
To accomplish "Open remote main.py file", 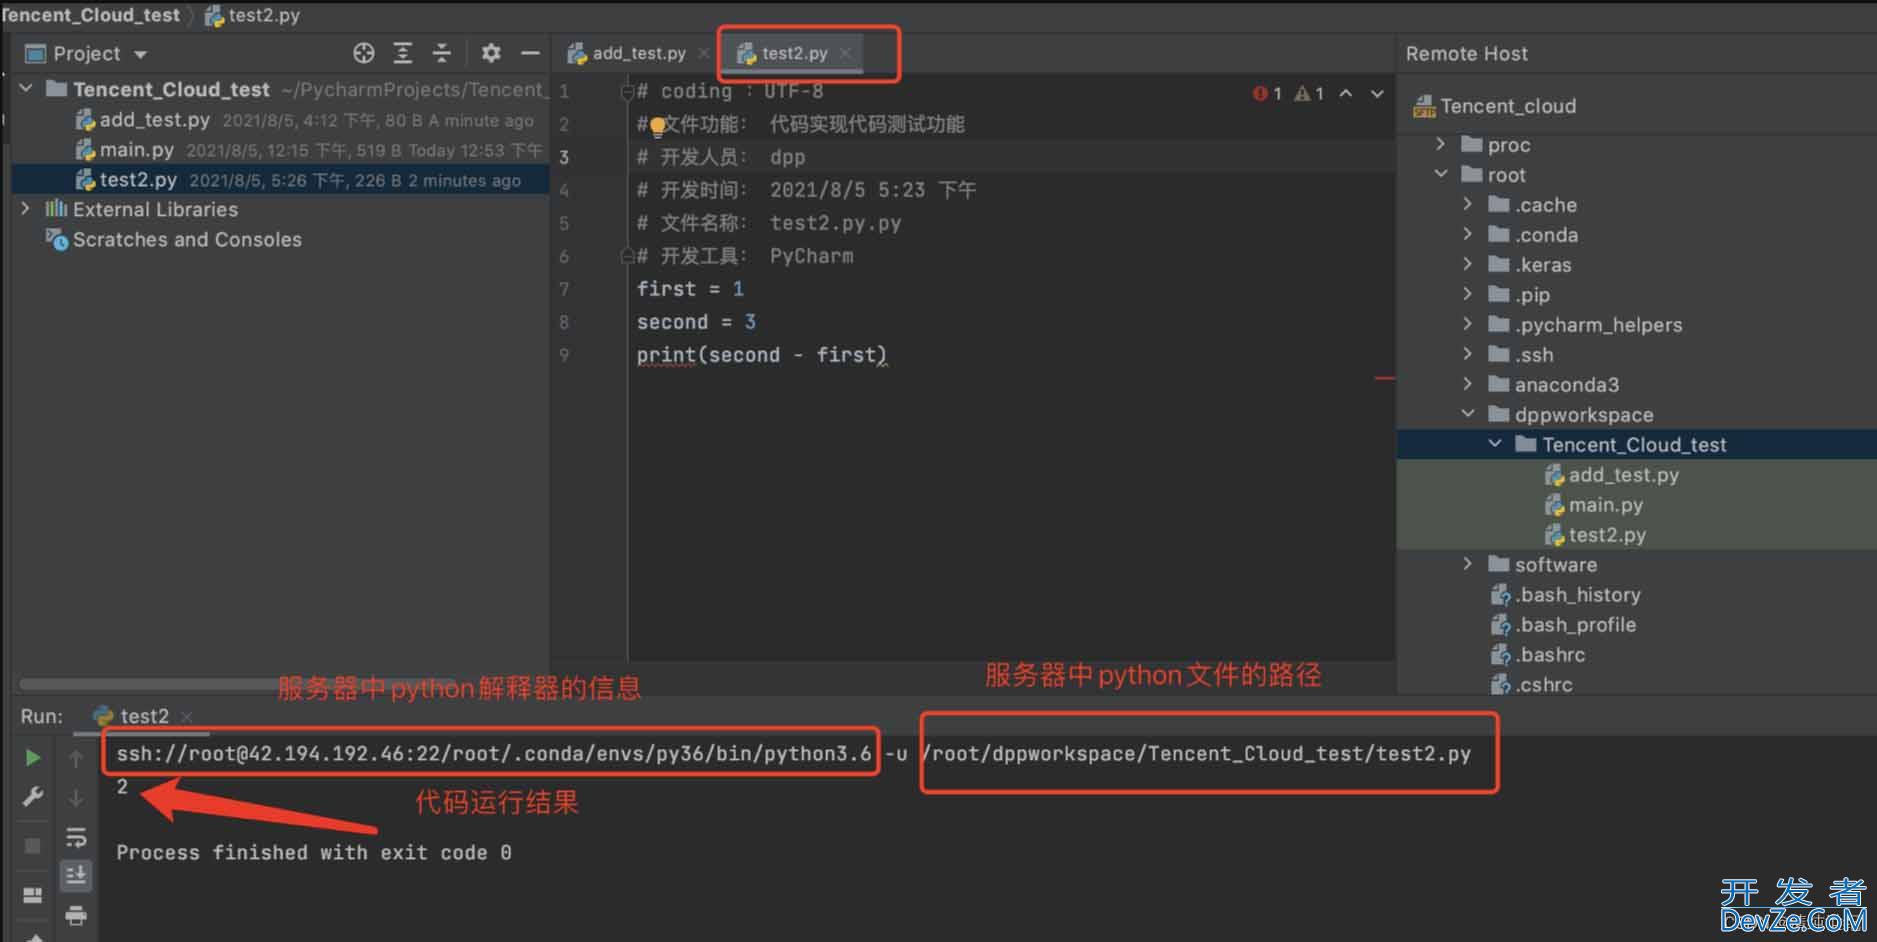I will [x=1594, y=505].
